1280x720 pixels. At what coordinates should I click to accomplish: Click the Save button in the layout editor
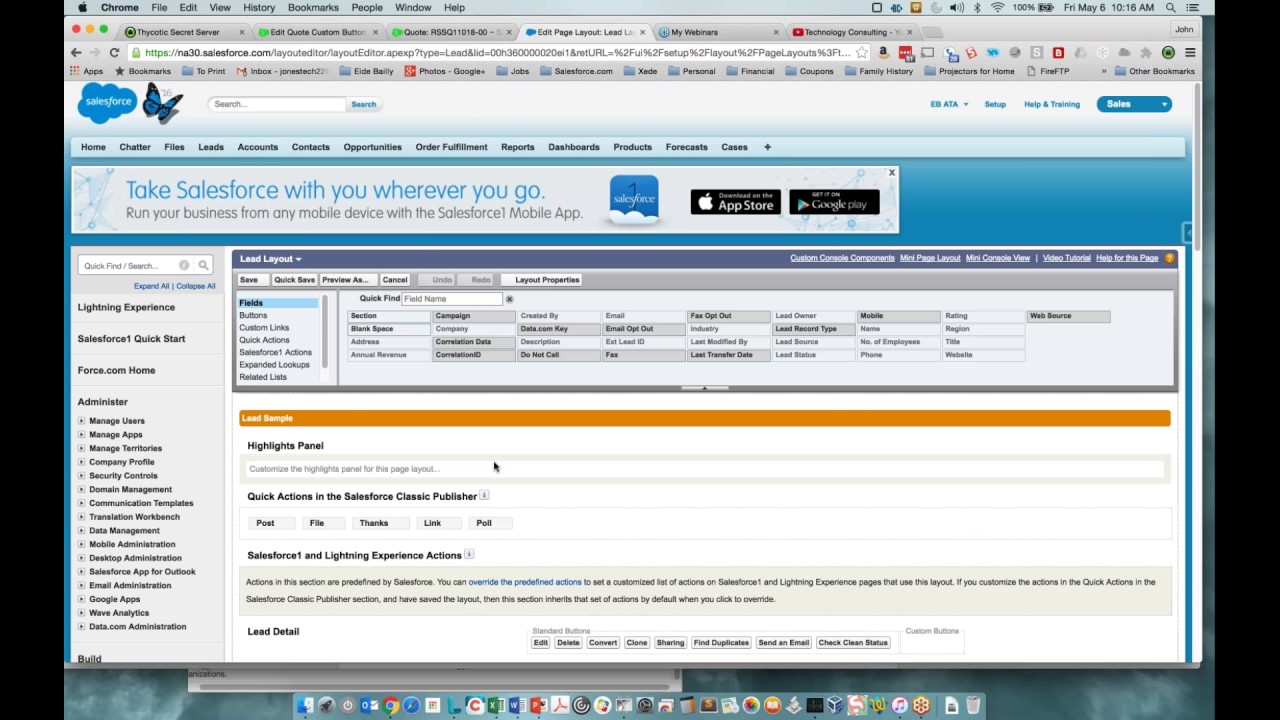[x=249, y=280]
